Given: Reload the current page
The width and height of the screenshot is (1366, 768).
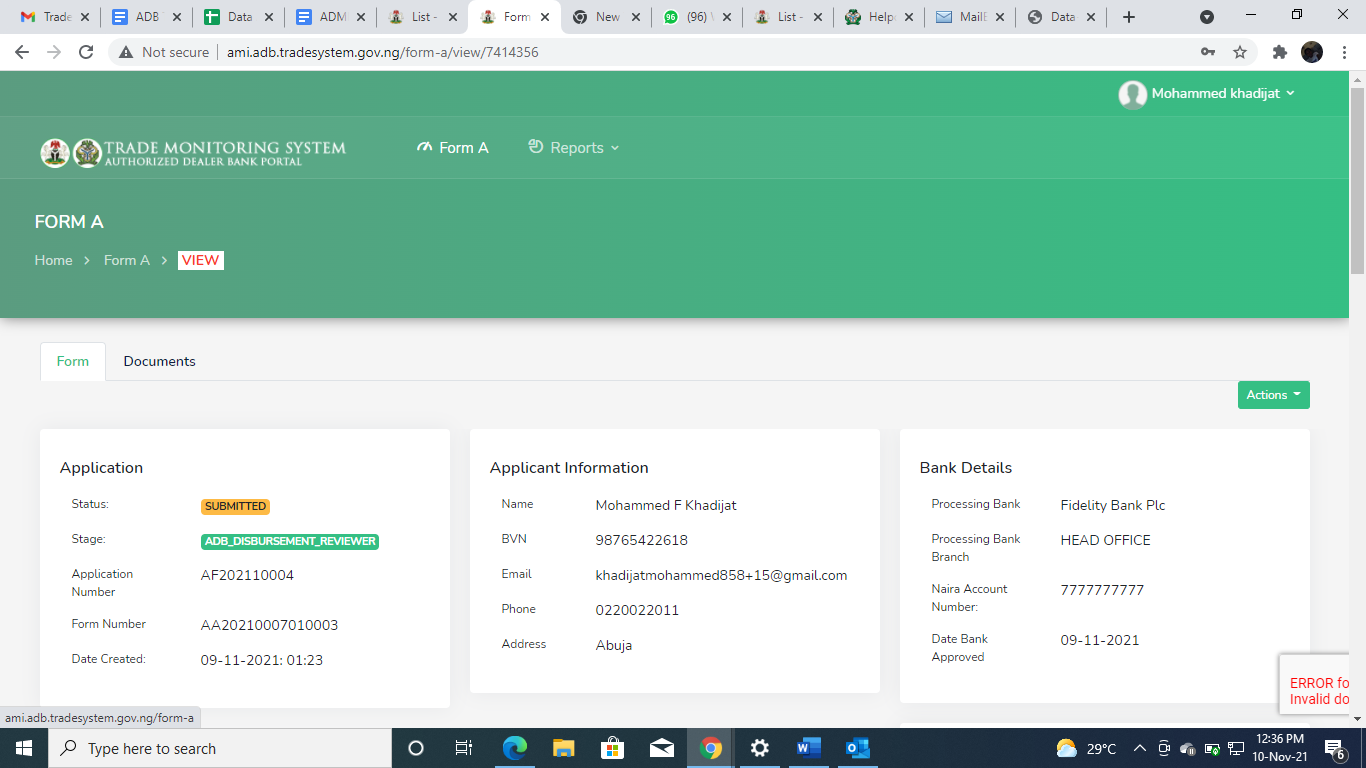Looking at the screenshot, I should [86, 52].
